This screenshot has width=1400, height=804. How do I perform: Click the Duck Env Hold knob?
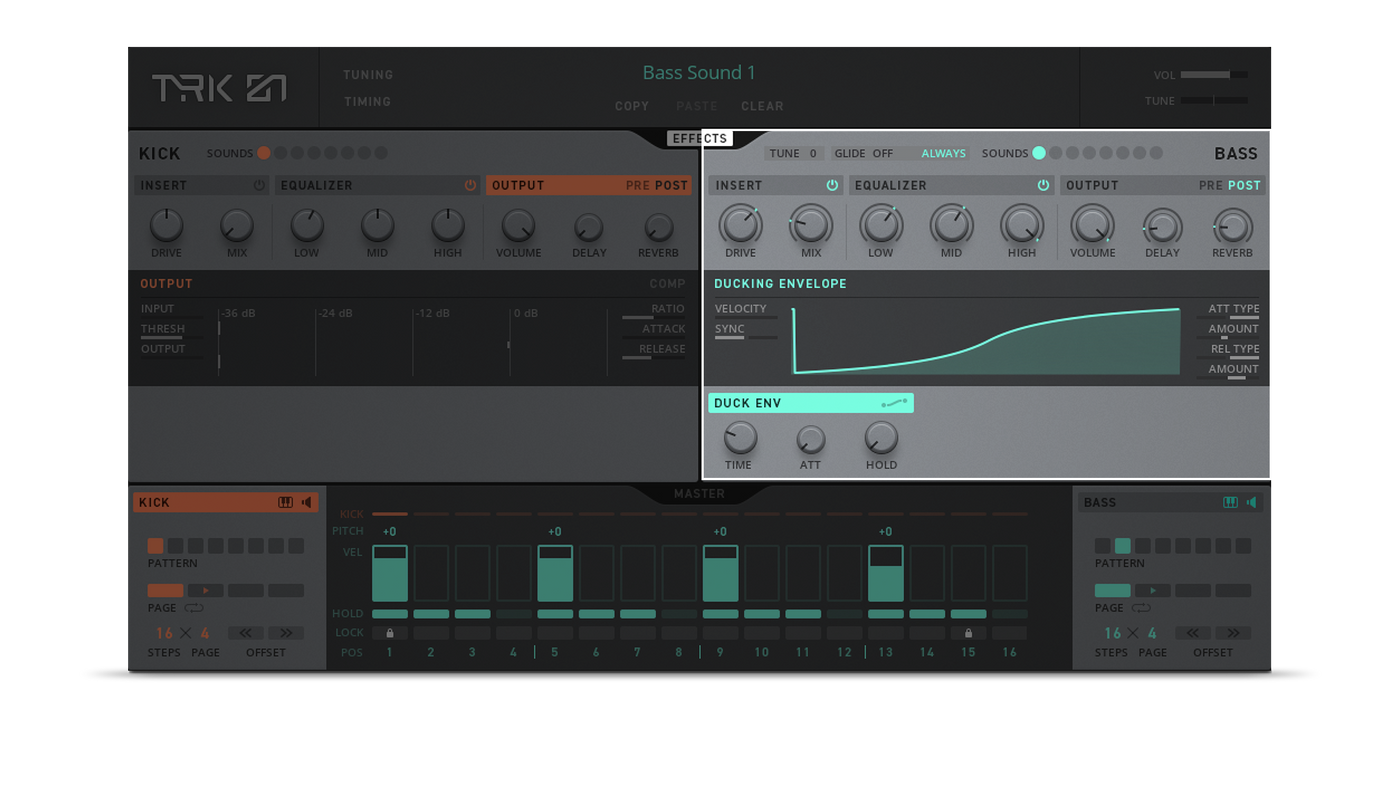coord(881,438)
